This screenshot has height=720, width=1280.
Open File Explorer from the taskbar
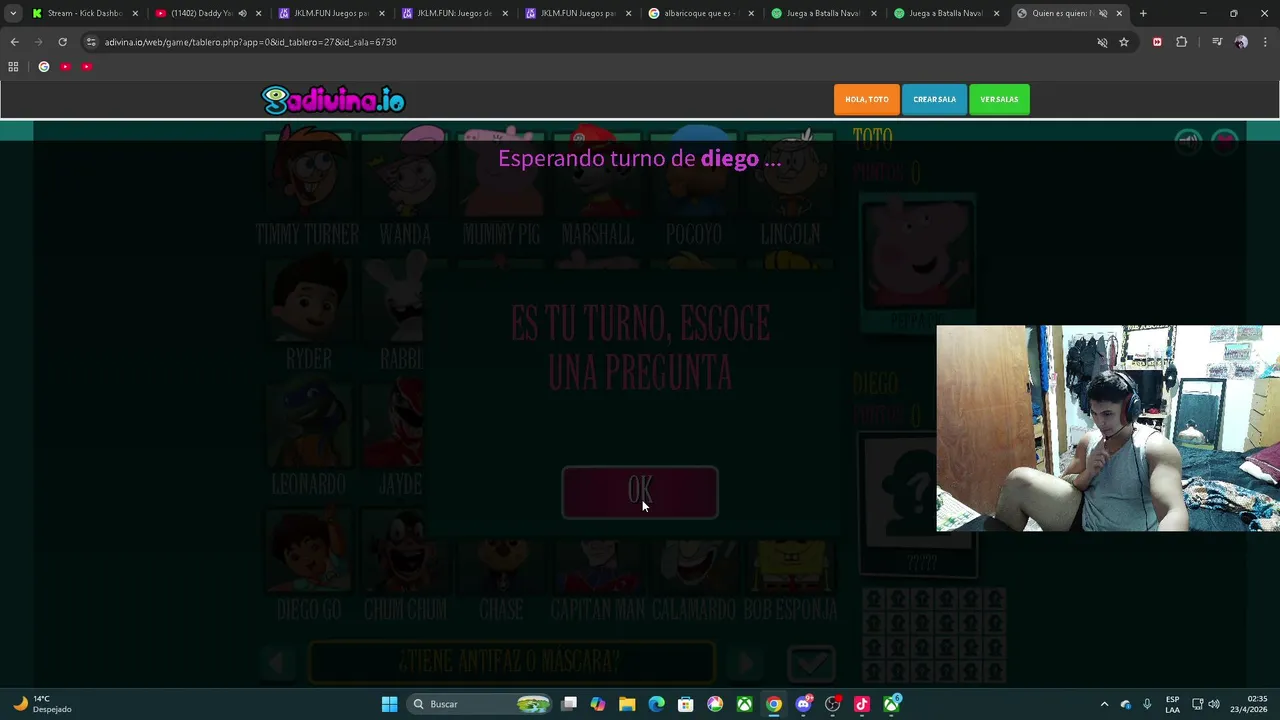[627, 704]
